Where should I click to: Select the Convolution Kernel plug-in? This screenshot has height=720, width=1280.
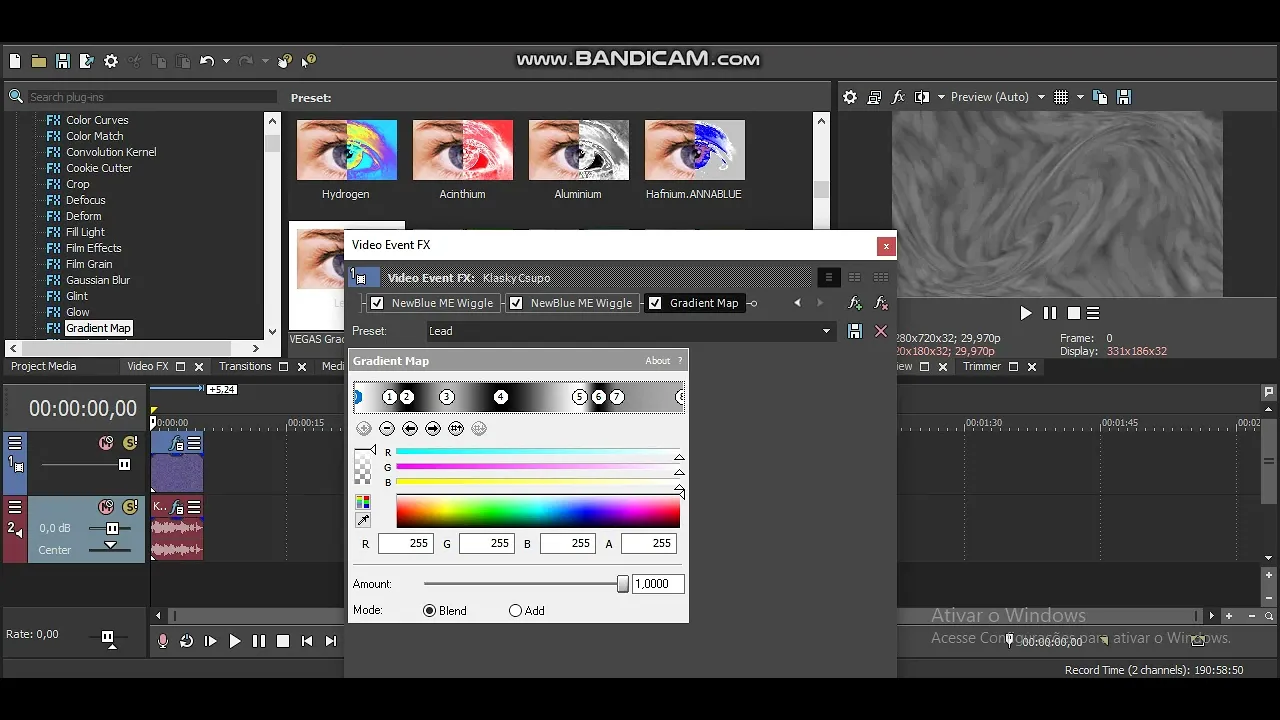[x=111, y=152]
